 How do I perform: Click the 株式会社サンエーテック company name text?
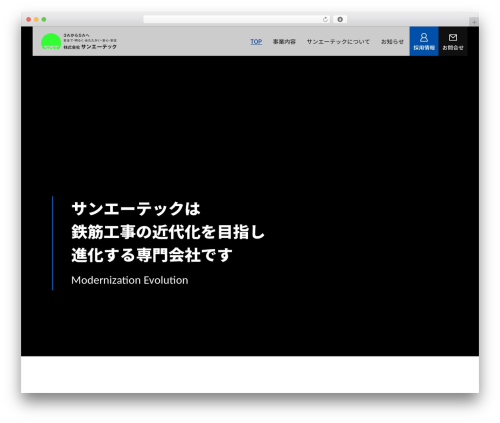pos(90,47)
